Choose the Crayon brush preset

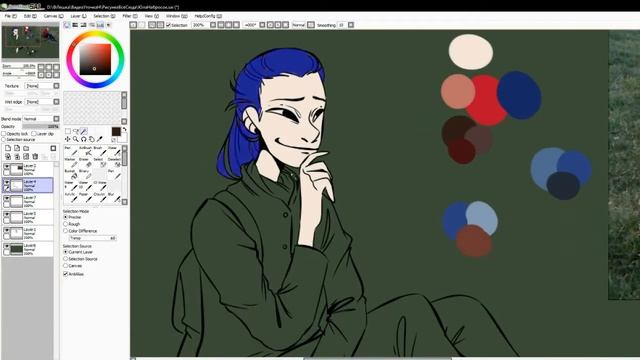(100, 198)
